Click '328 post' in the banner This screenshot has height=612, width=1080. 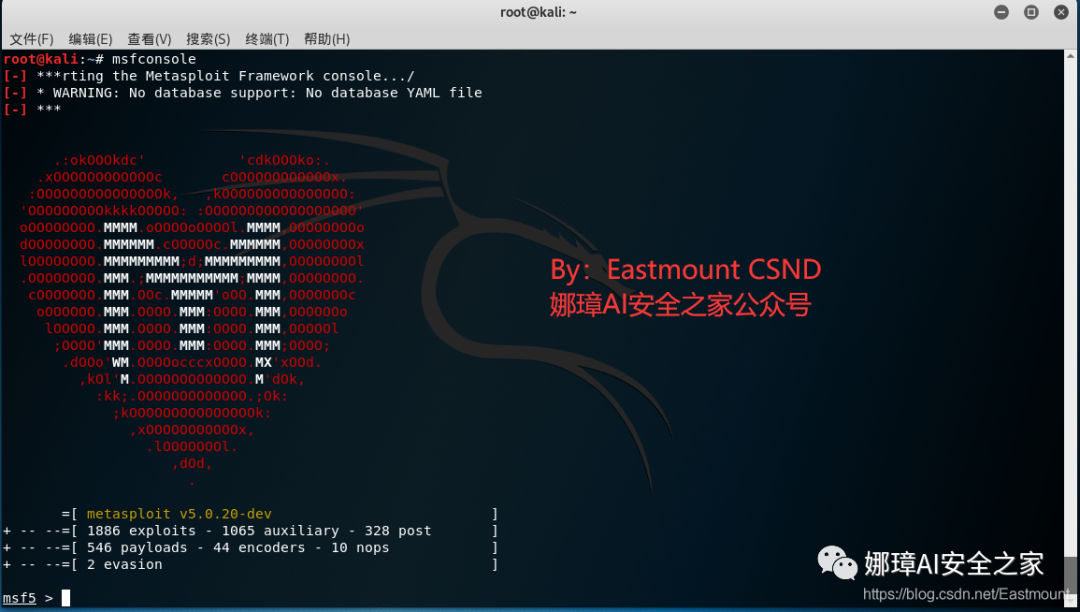[398, 531]
